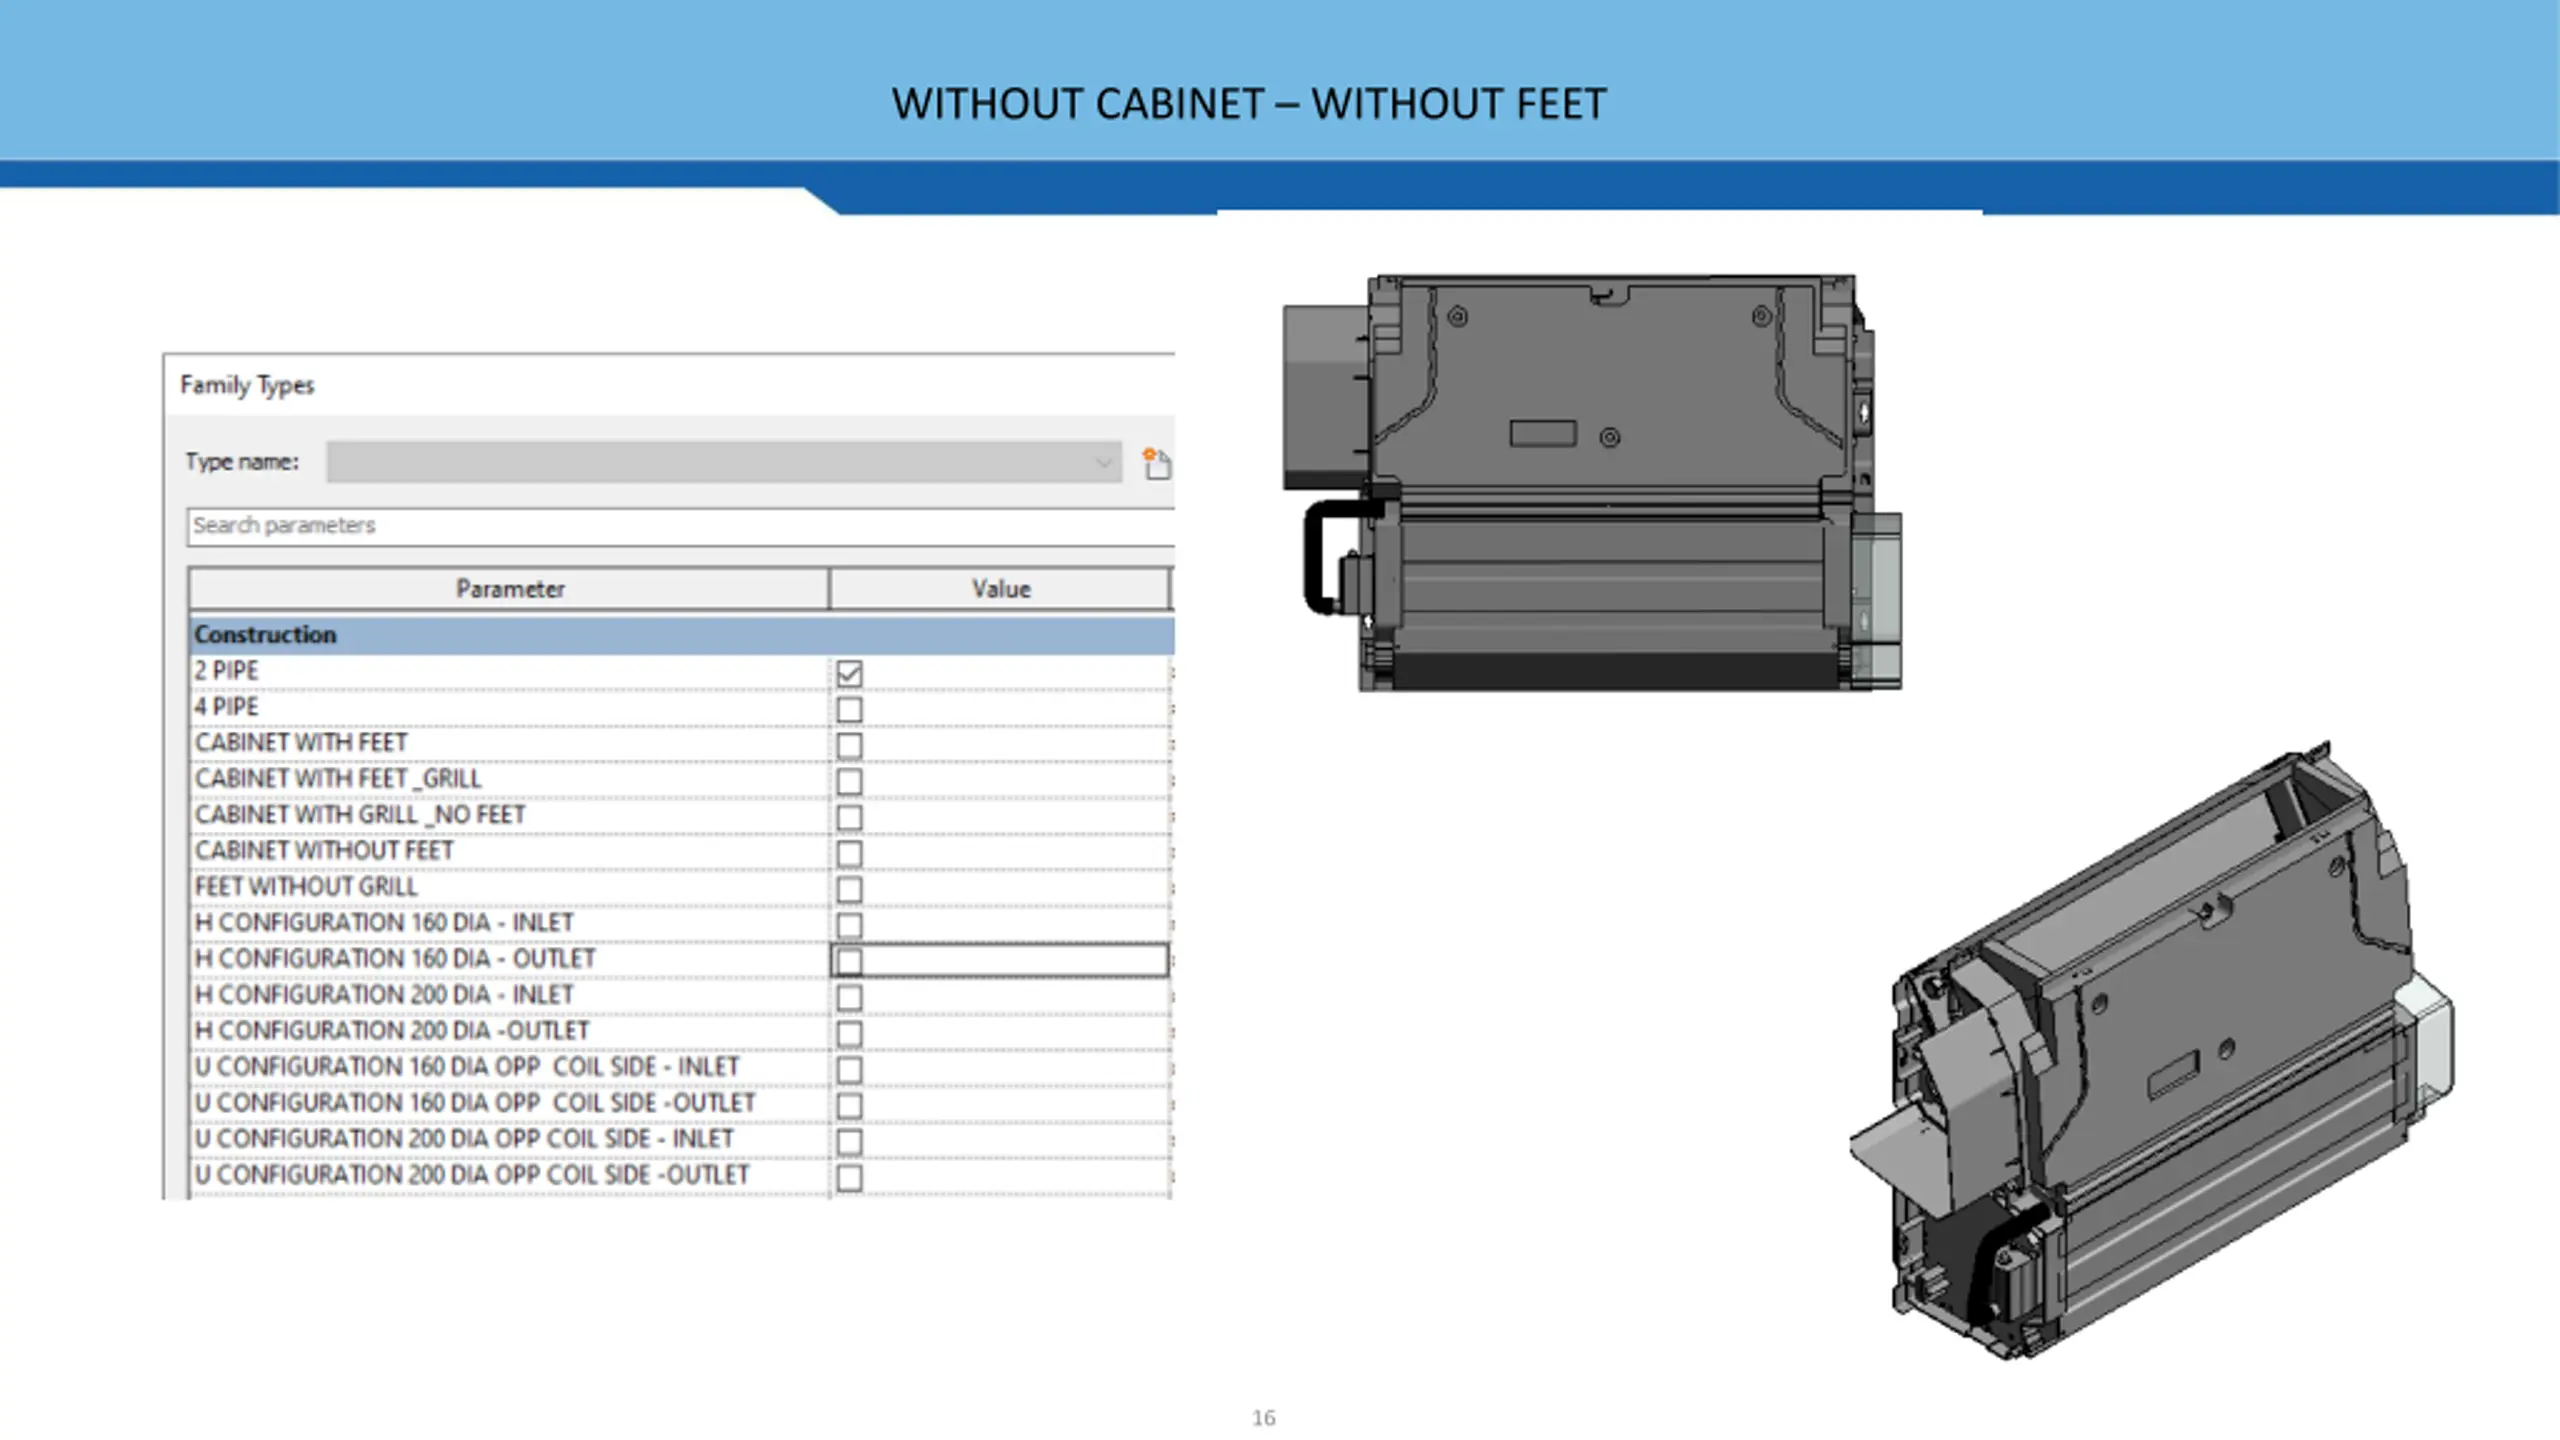Select H CONFIGURATION 160 DIA - OUTLET label

tap(395, 959)
